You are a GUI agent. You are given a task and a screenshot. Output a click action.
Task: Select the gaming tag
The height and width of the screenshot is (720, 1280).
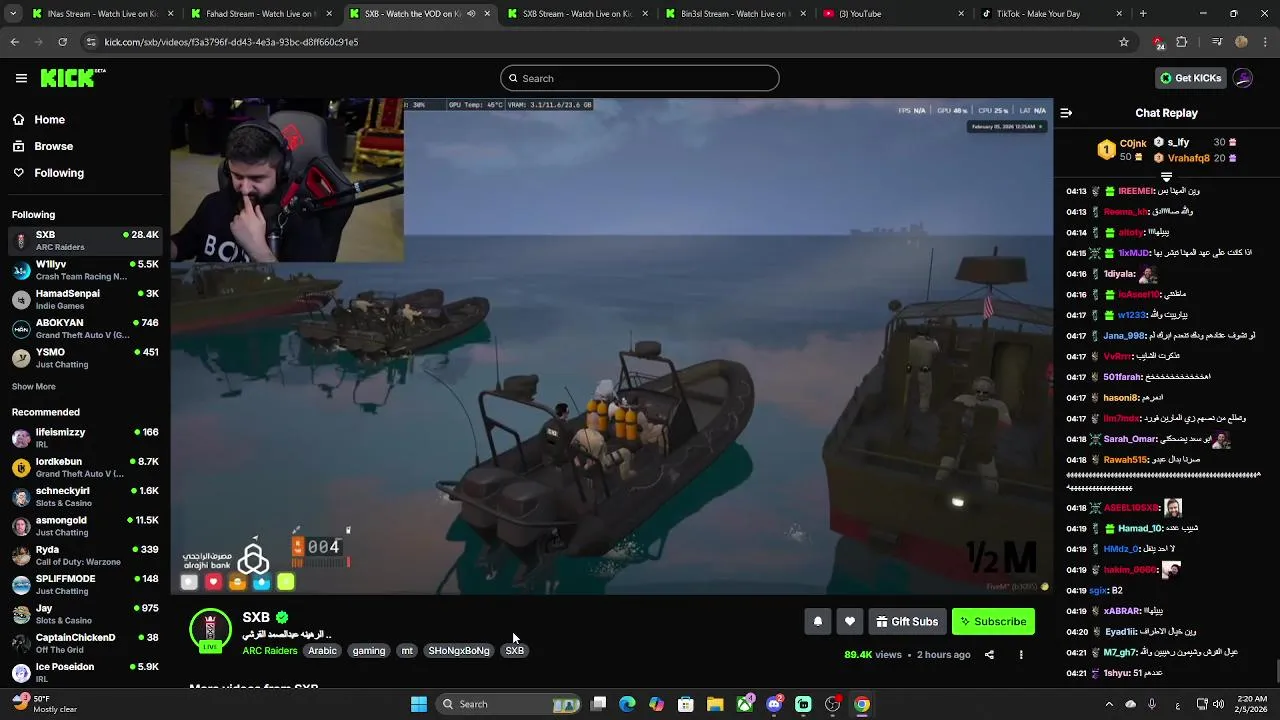tap(368, 651)
